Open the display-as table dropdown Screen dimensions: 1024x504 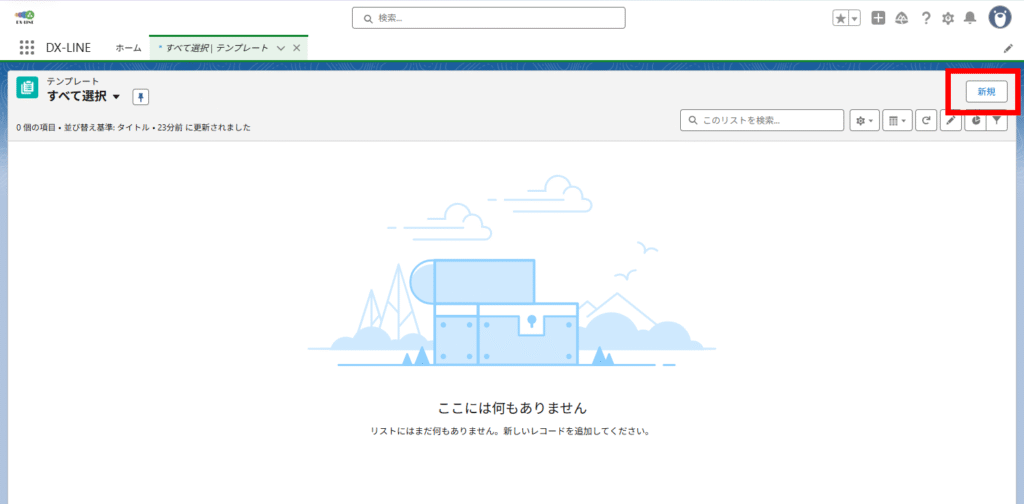coord(896,120)
